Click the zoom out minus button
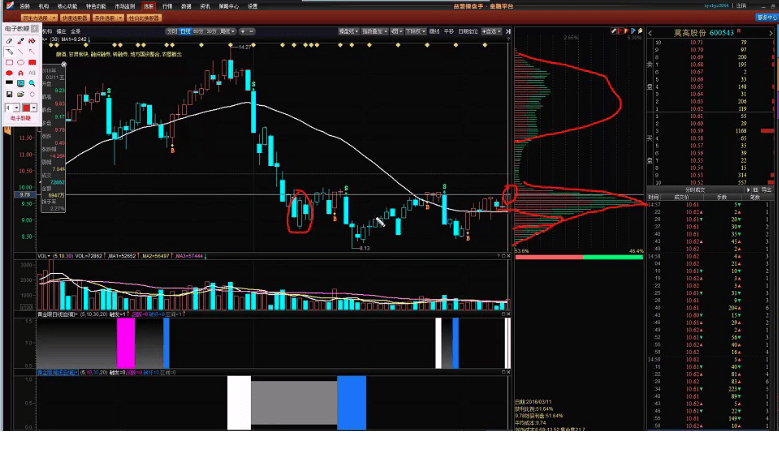 251,31
